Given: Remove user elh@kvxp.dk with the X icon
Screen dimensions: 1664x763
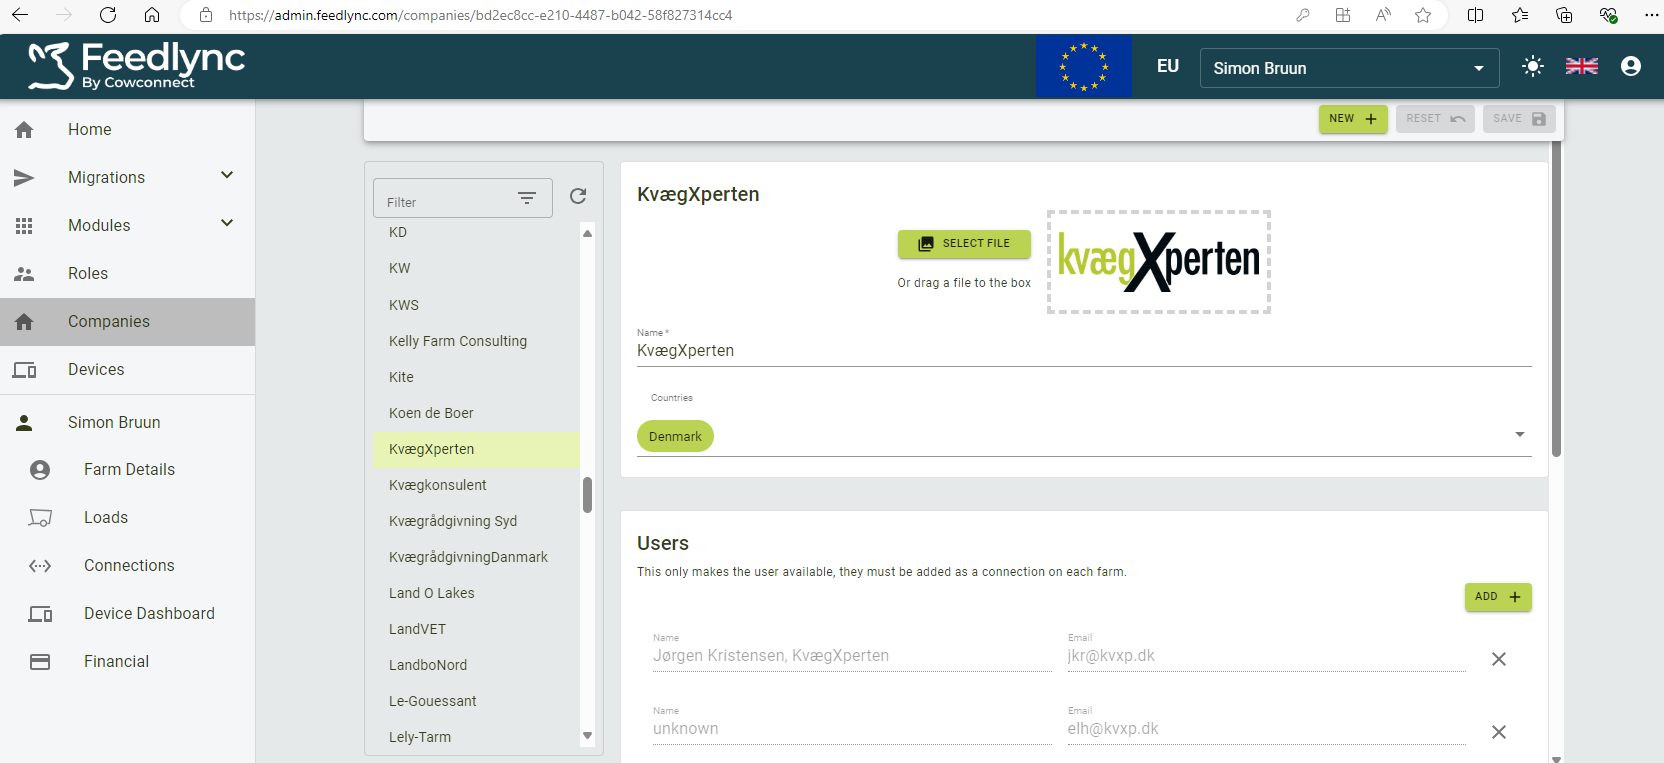Looking at the screenshot, I should click(x=1499, y=732).
